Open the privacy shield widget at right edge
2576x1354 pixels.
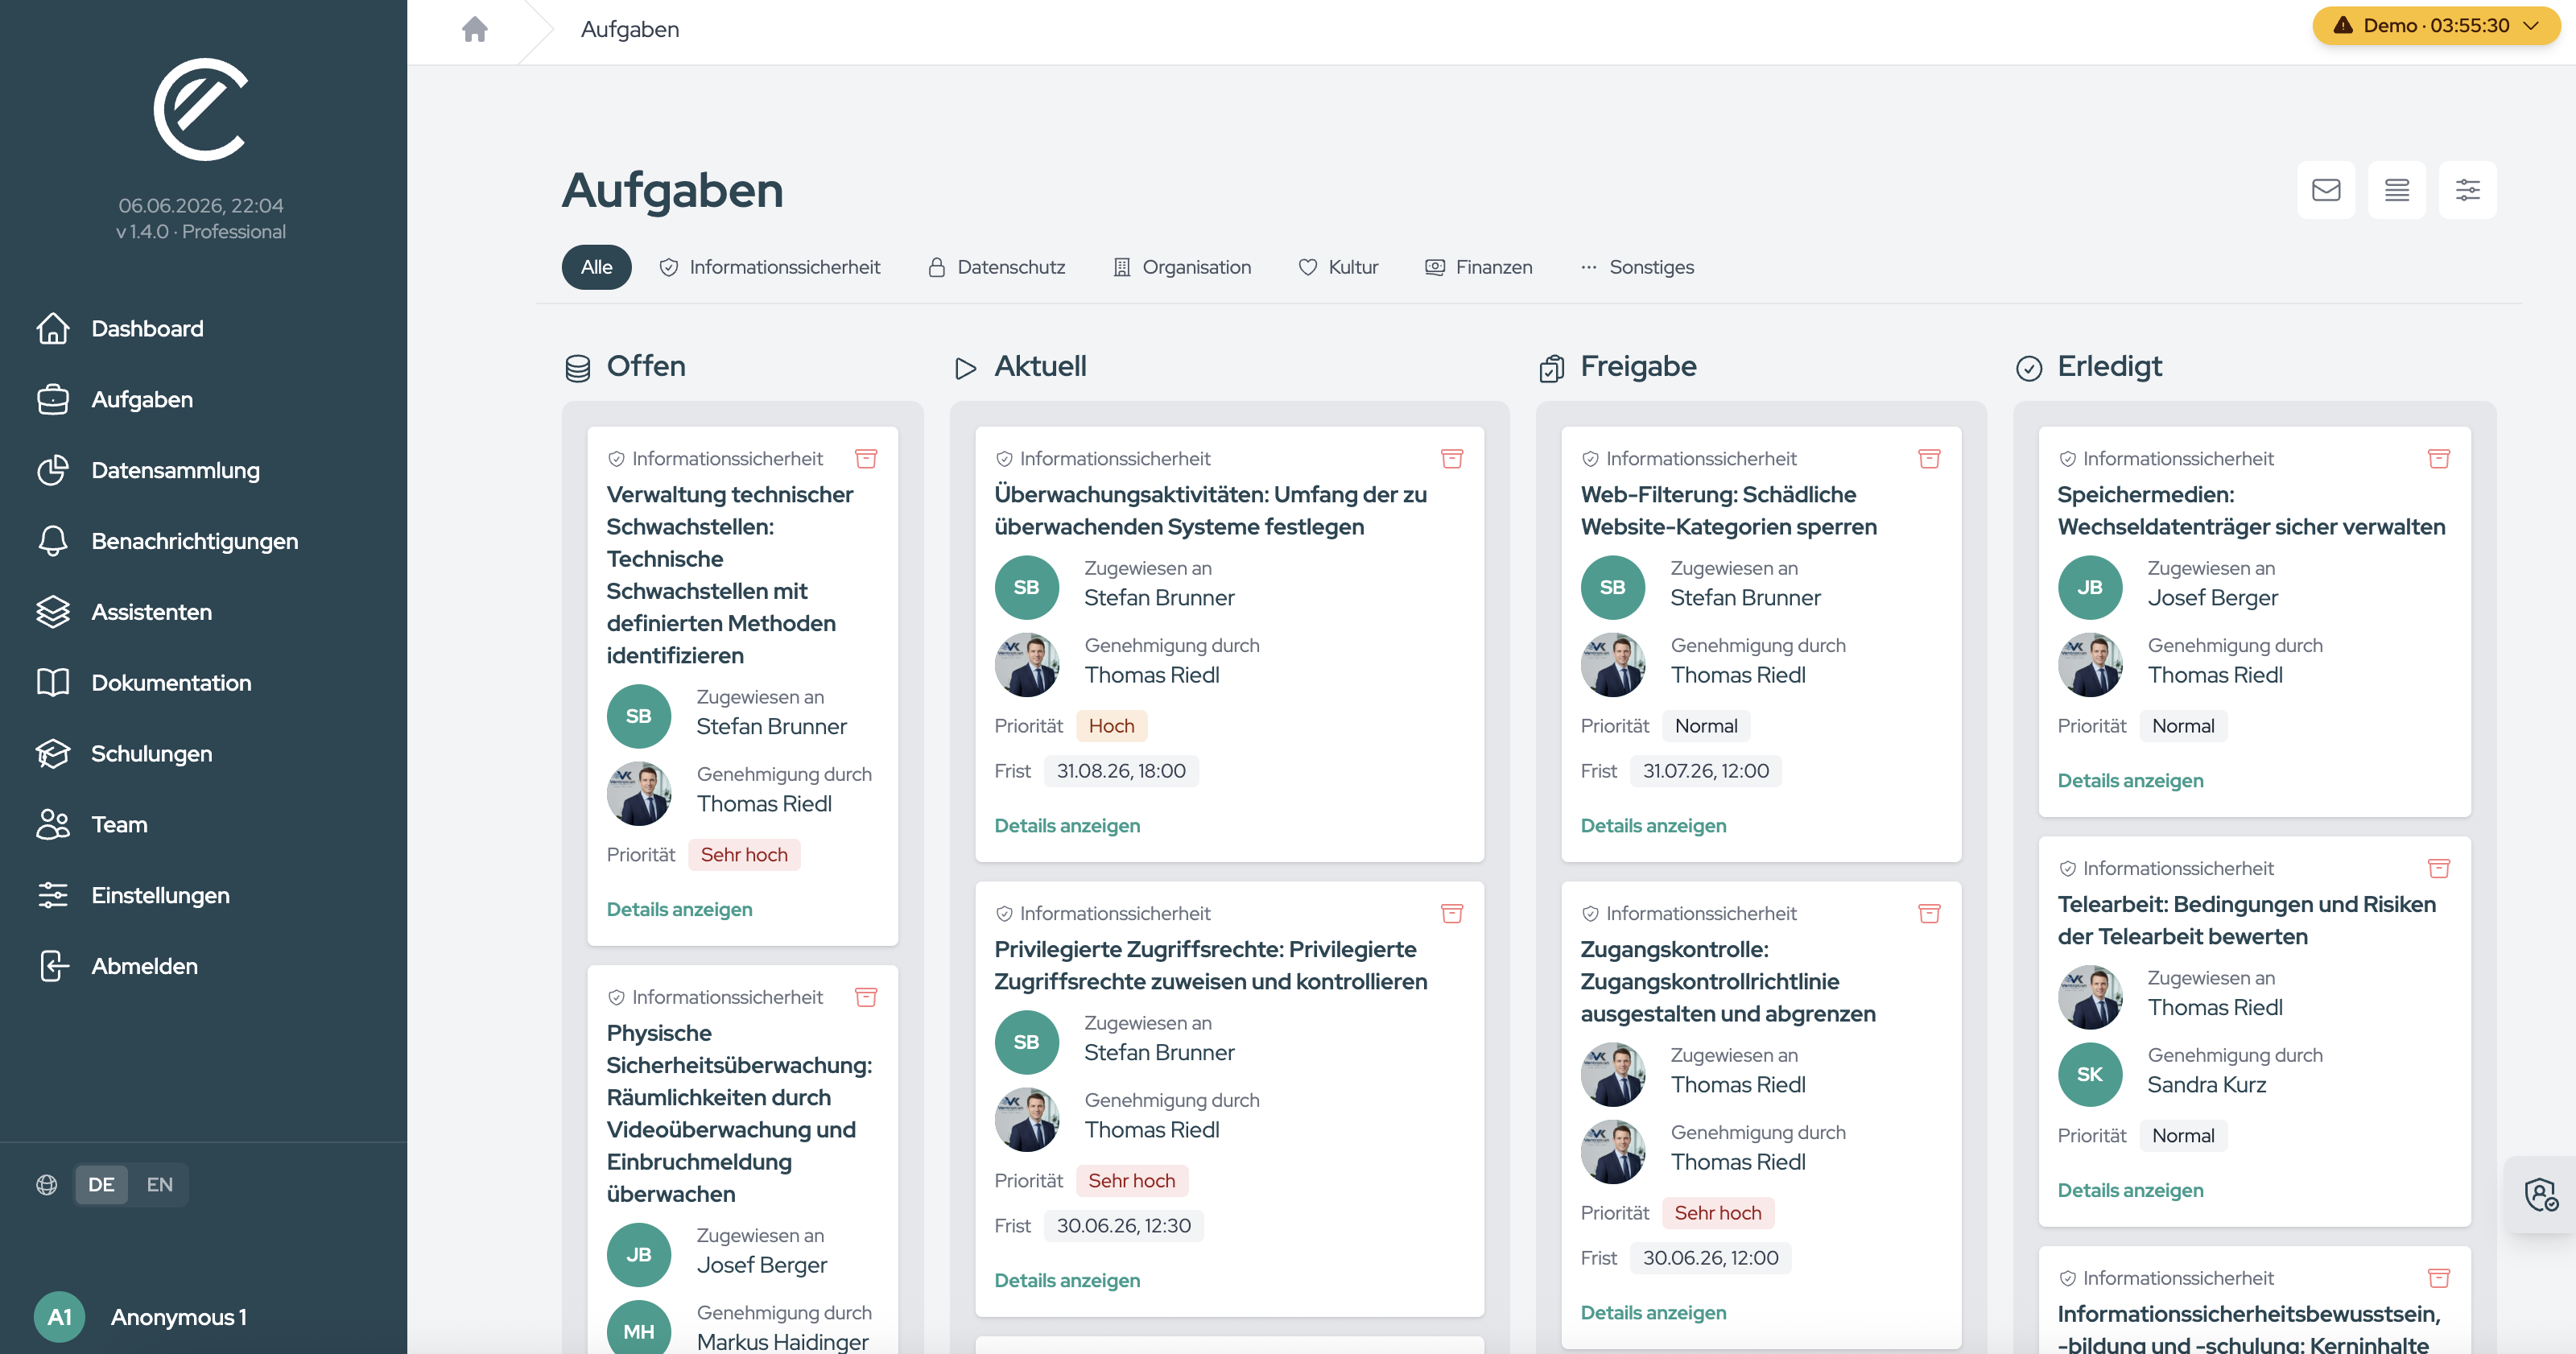(x=2541, y=1195)
